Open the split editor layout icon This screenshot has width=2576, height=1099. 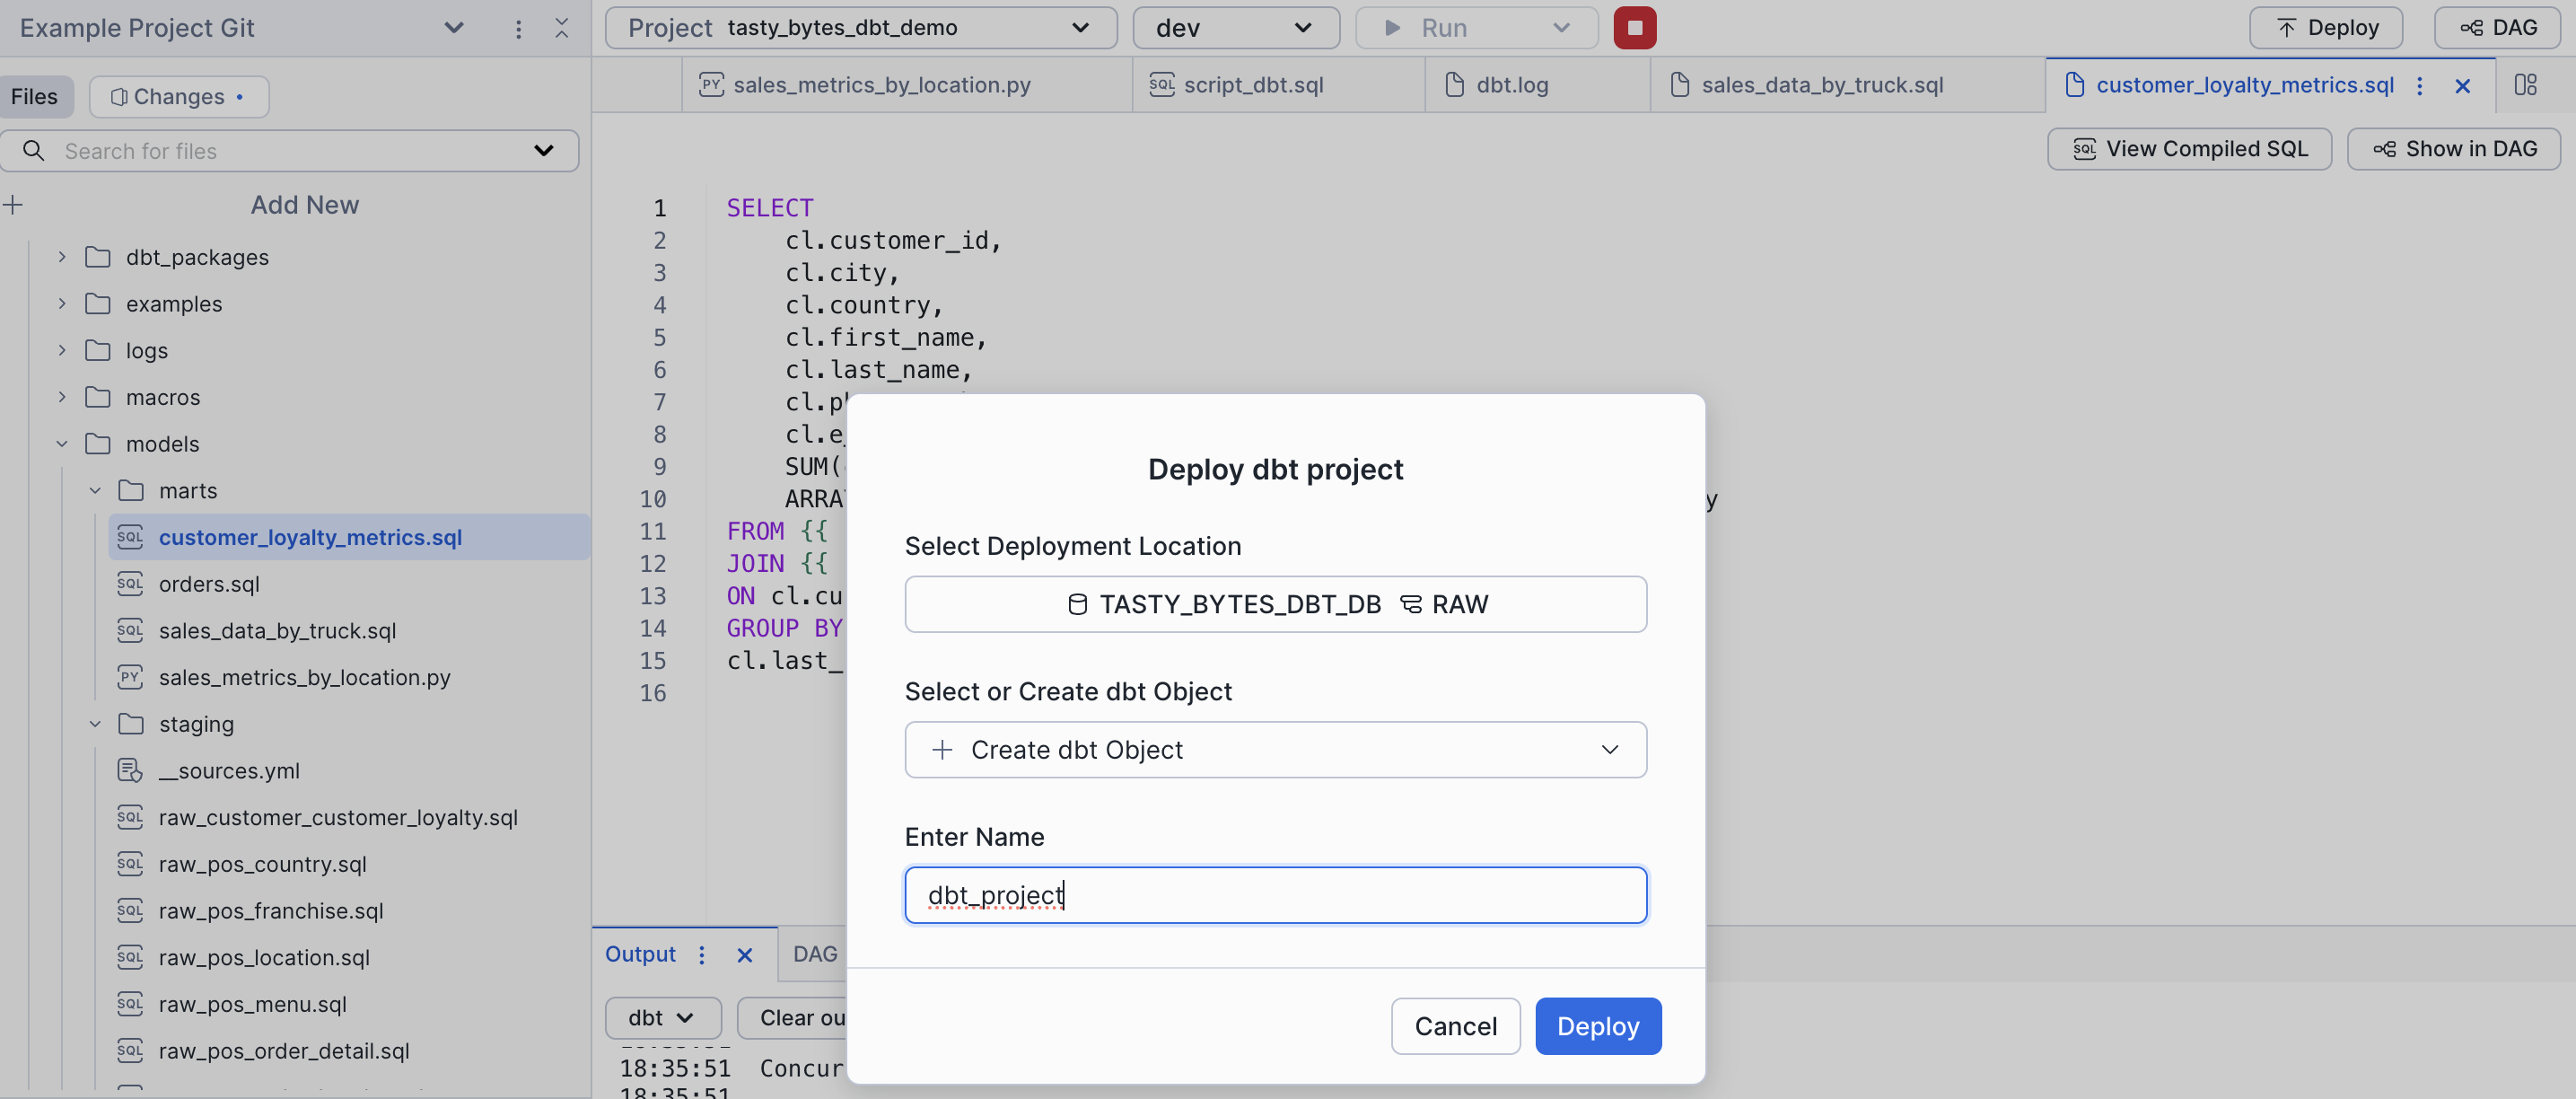pyautogui.click(x=2525, y=85)
